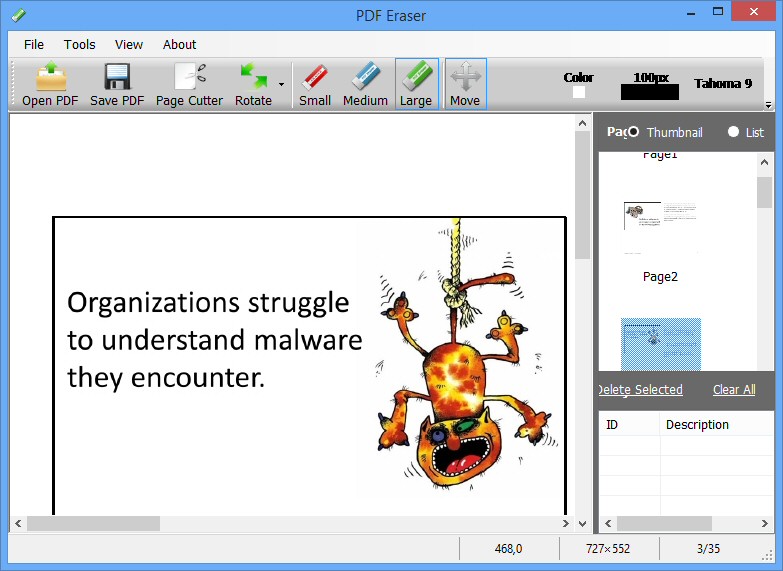Image resolution: width=783 pixels, height=571 pixels.
Task: Click the document horizontal scroll right arrow
Action: (566, 524)
